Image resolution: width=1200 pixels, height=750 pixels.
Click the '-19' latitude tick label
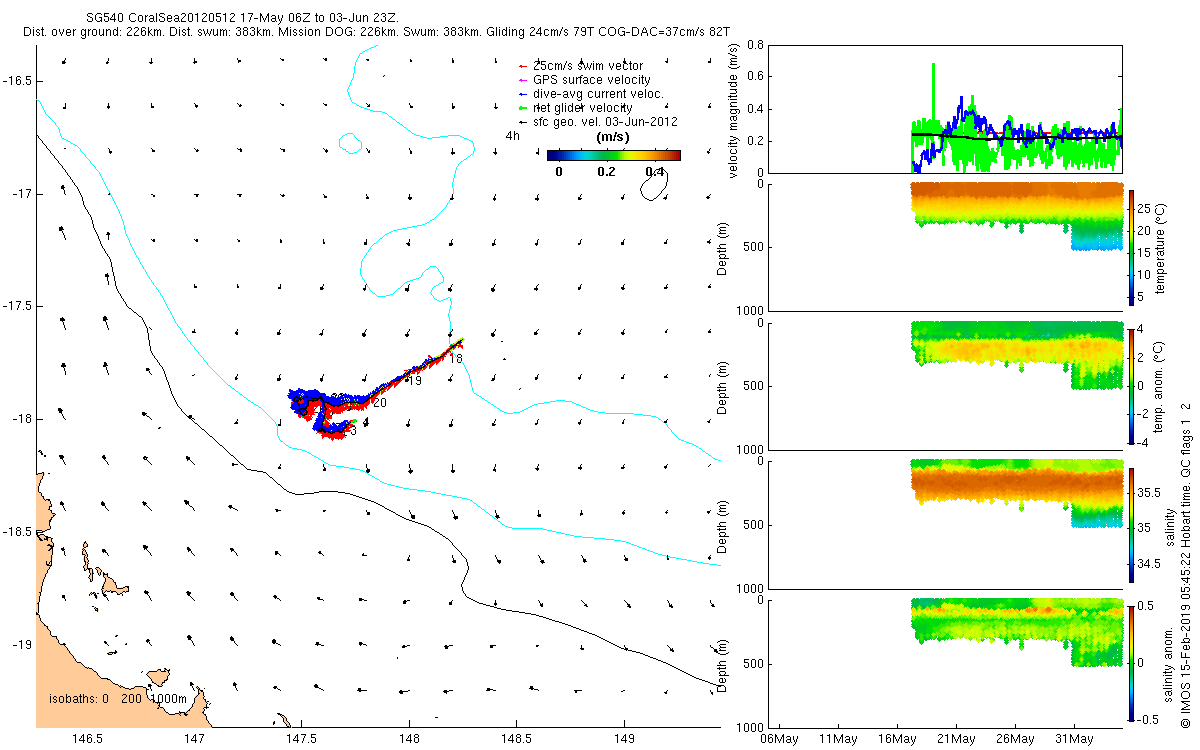(21, 644)
